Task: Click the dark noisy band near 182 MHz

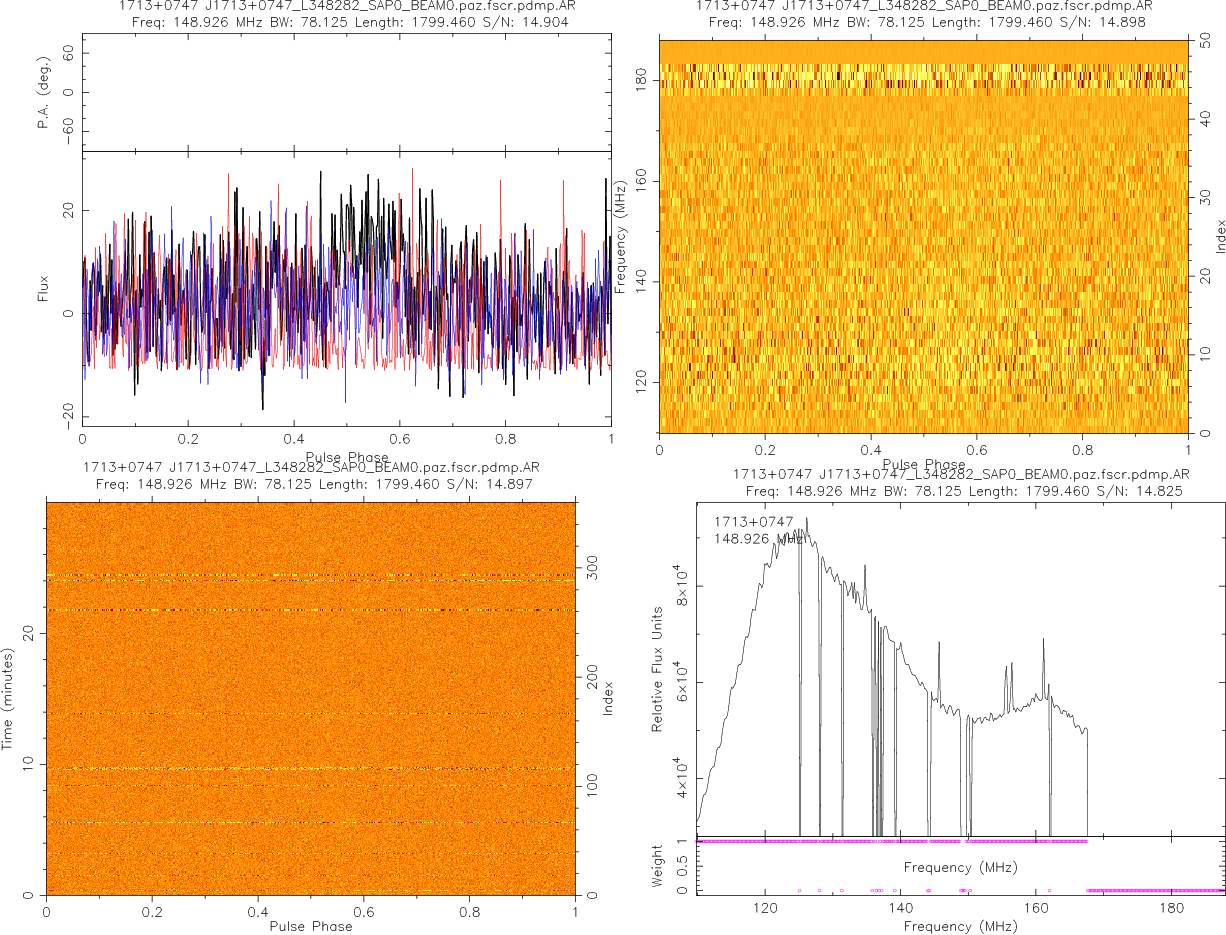Action: pyautogui.click(x=922, y=75)
